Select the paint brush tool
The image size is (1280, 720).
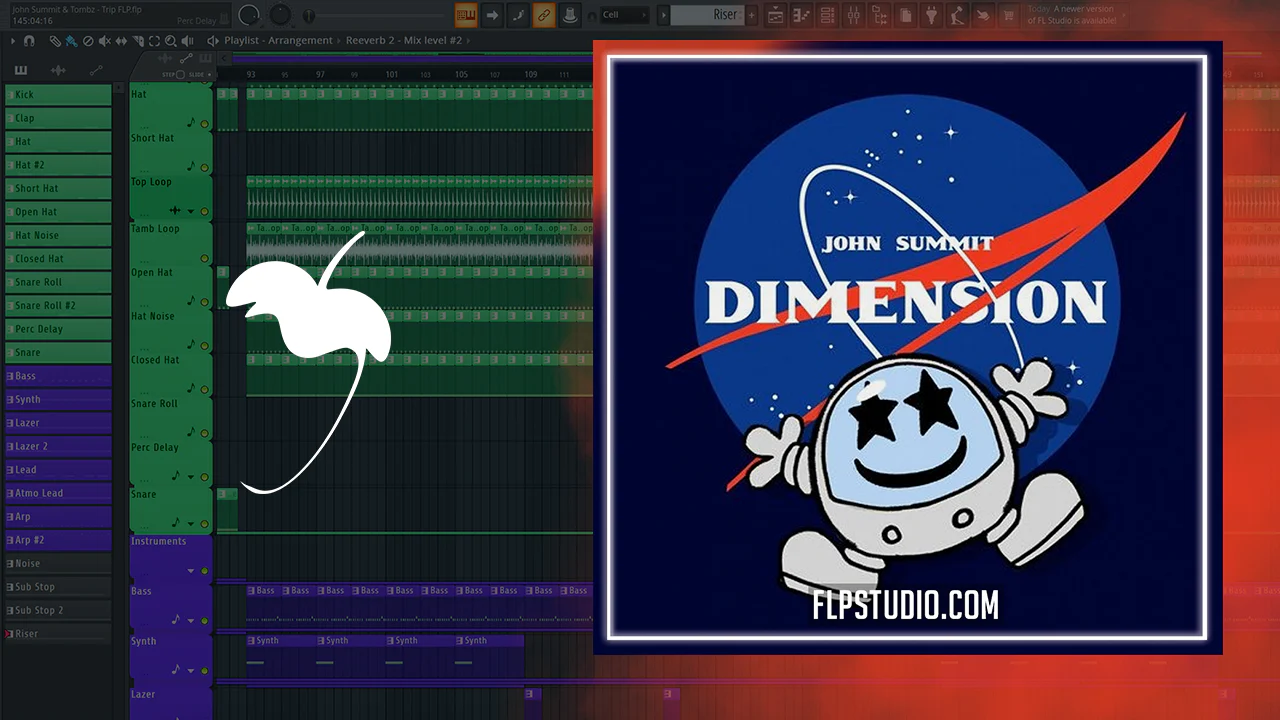point(72,41)
